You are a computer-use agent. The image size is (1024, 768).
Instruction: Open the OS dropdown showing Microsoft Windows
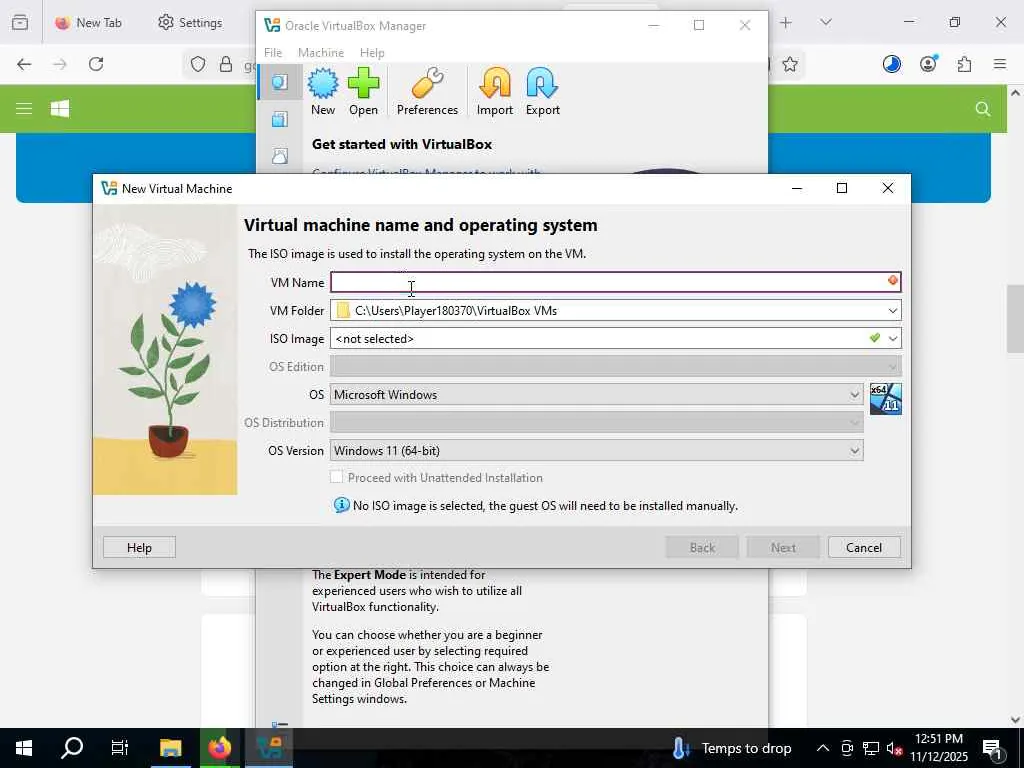[597, 394]
